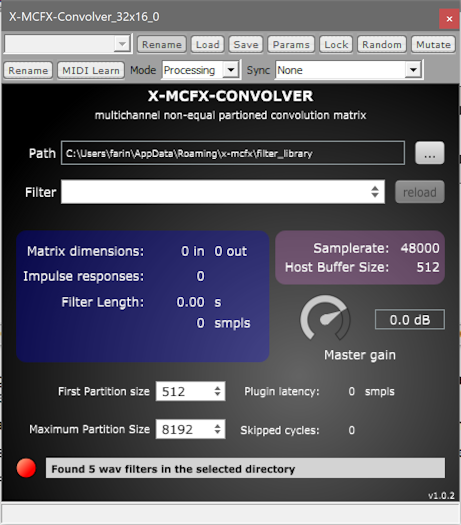Click the Mutate button

(433, 45)
